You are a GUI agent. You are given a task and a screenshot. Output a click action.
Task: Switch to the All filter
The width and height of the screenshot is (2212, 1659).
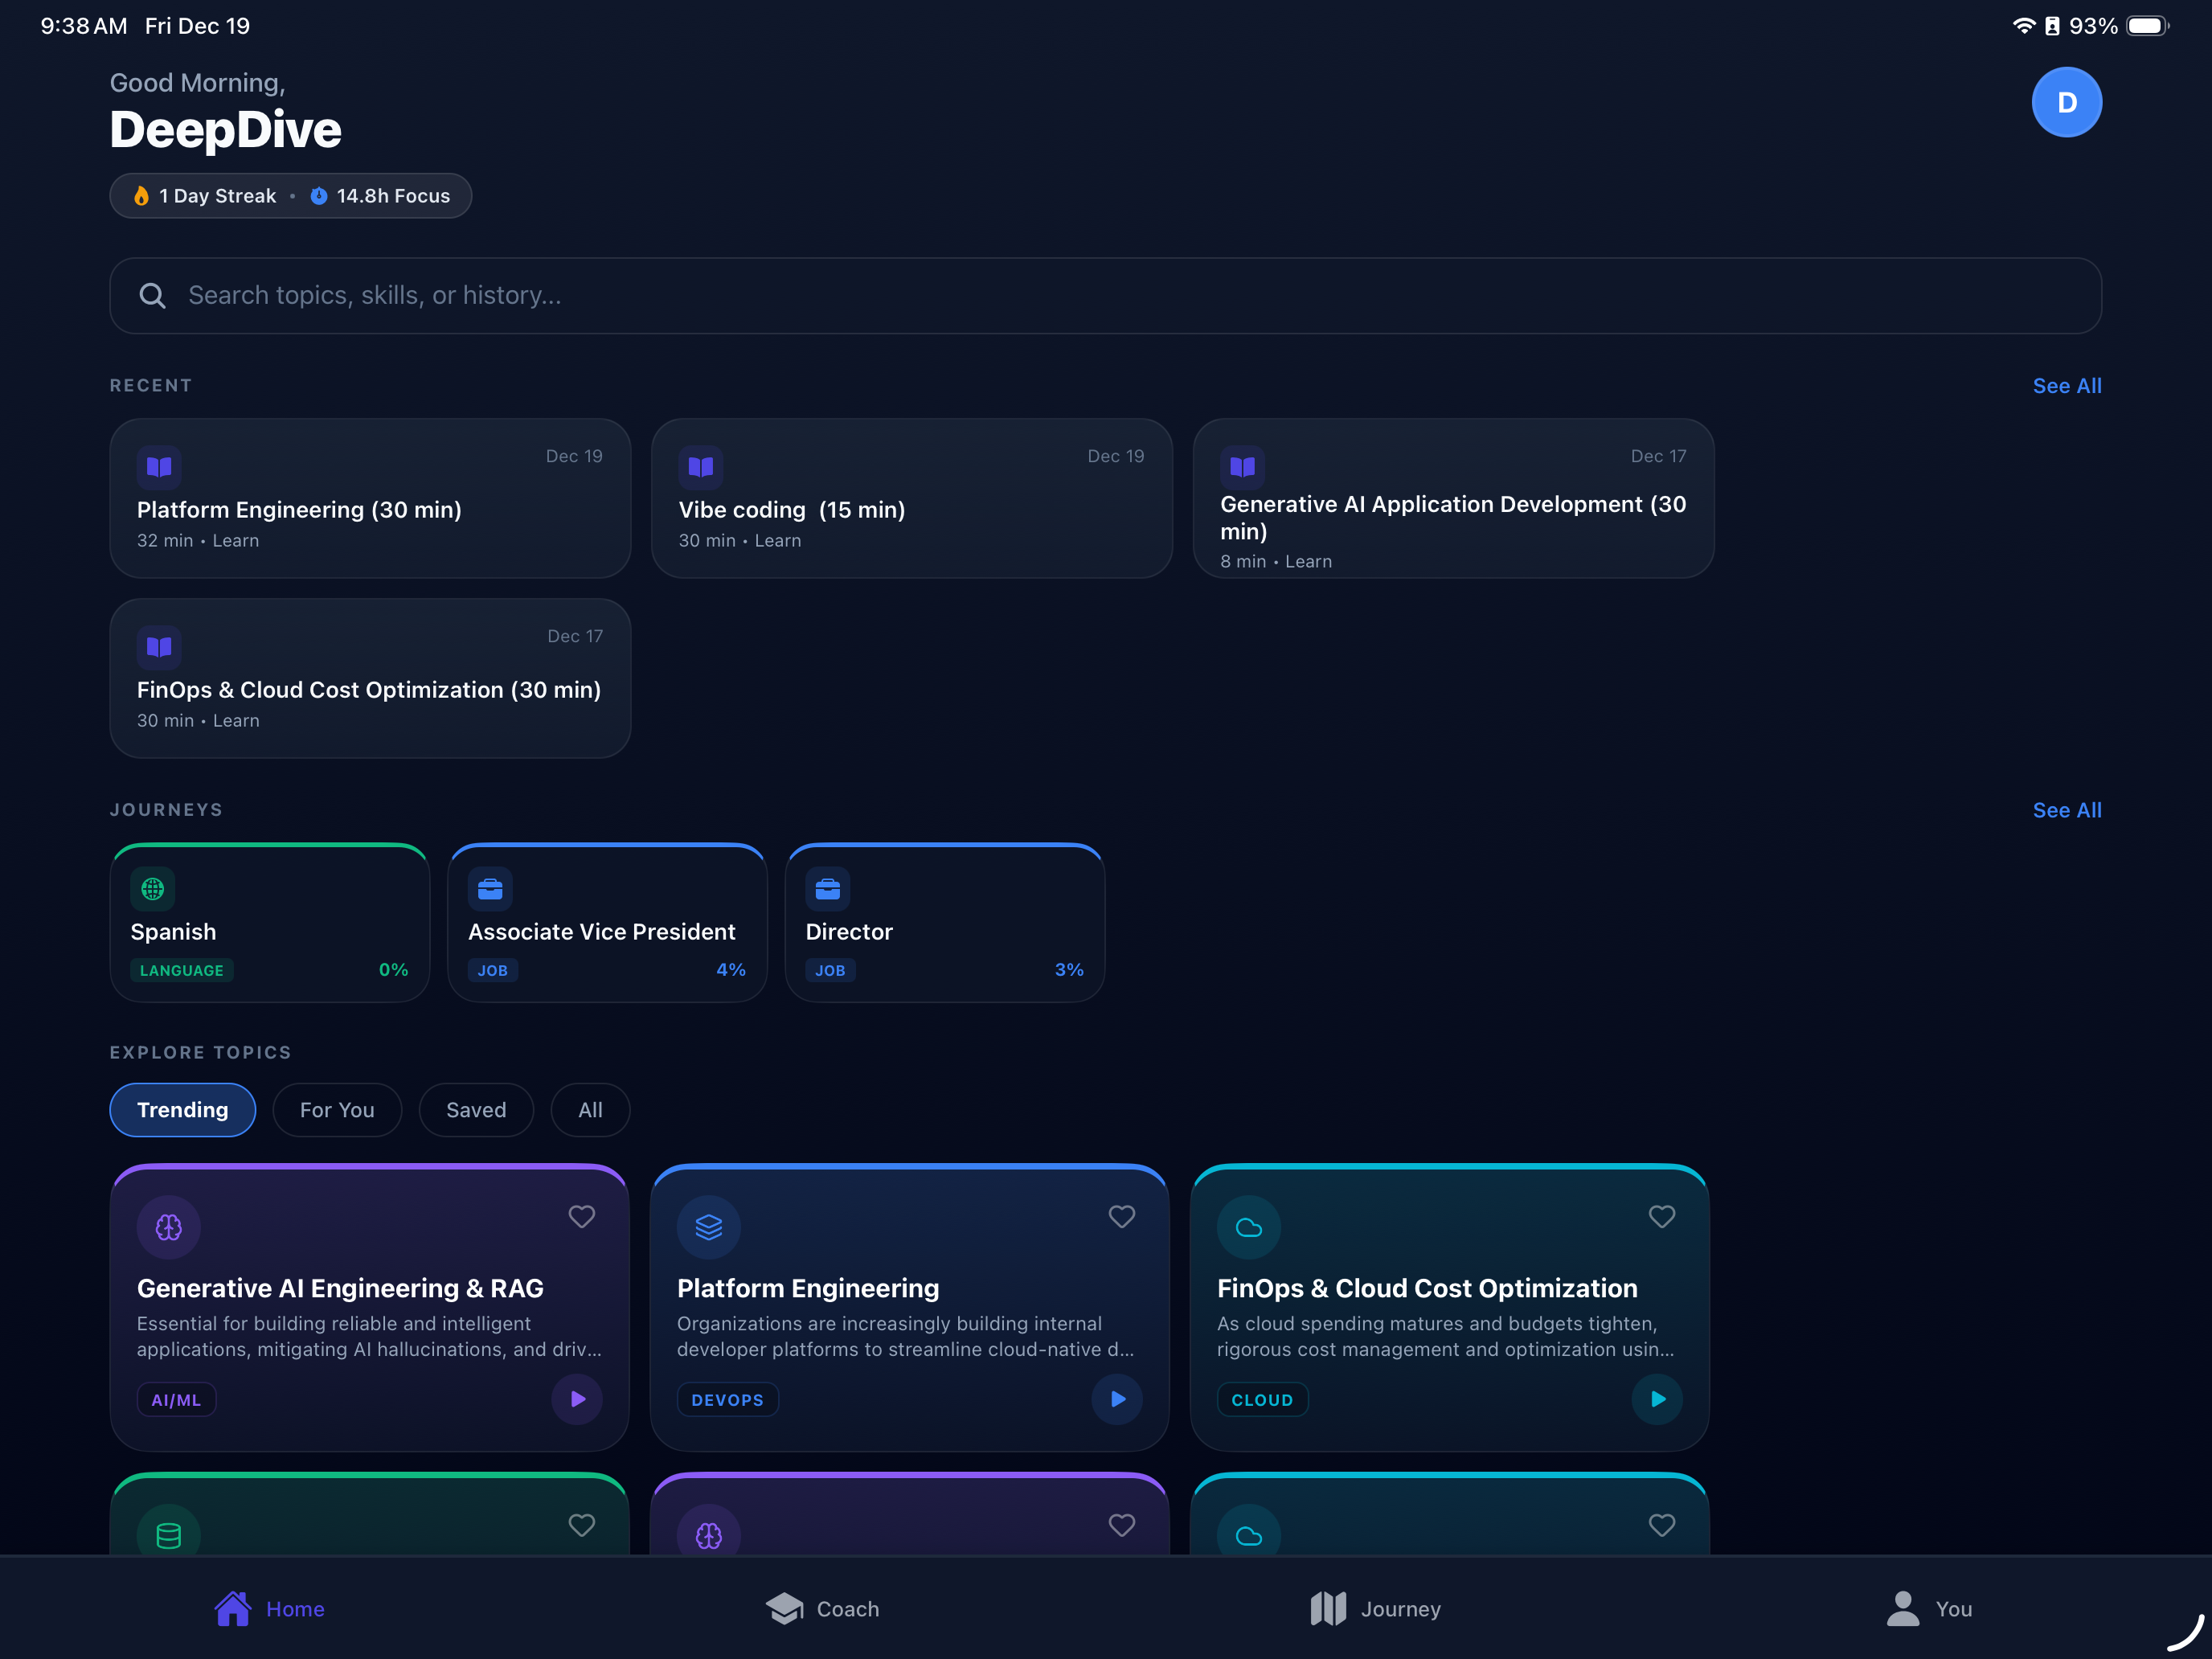(x=590, y=1109)
